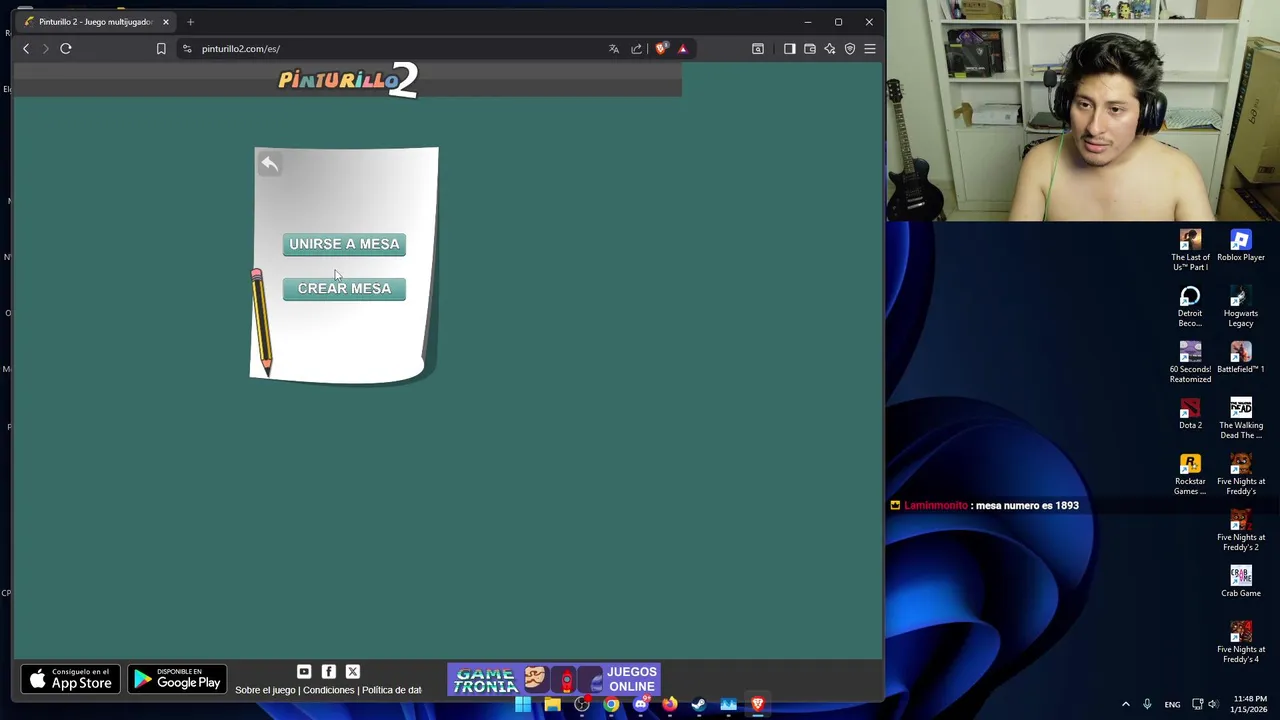Select the Hogwarts Legacy desktop icon
This screenshot has width=1280, height=720.
pos(1241,306)
